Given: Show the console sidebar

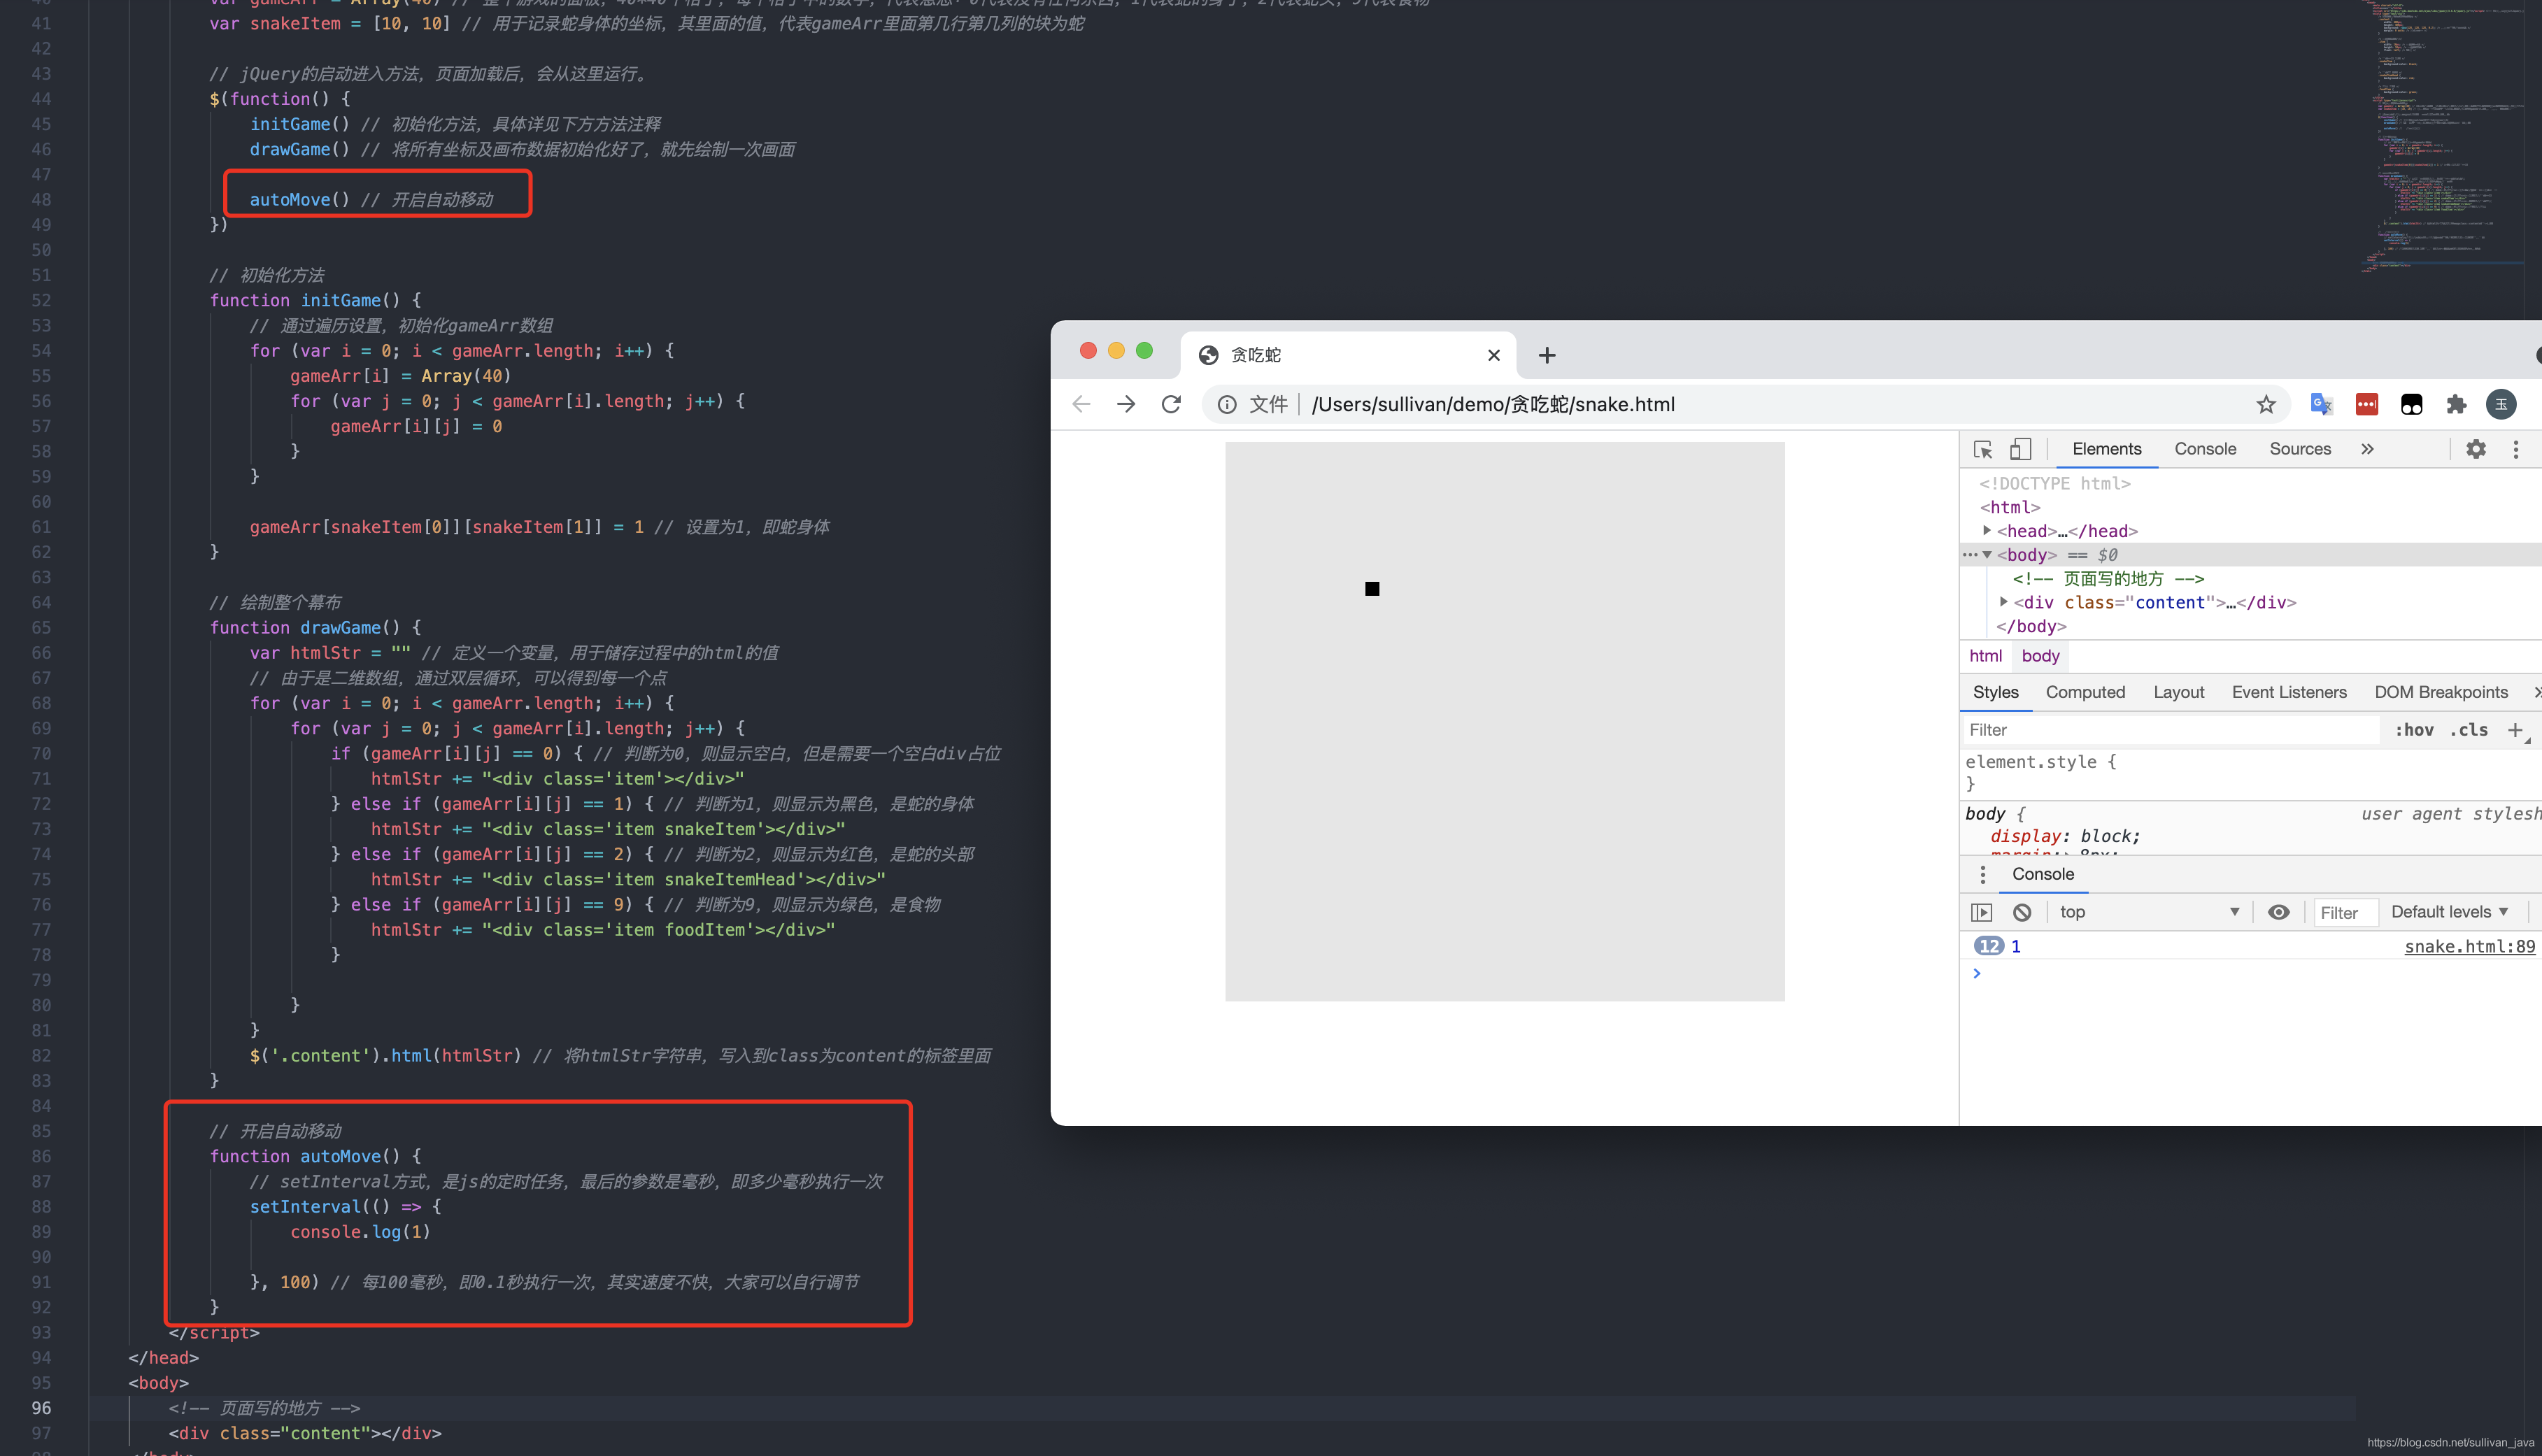Looking at the screenshot, I should 1982,912.
